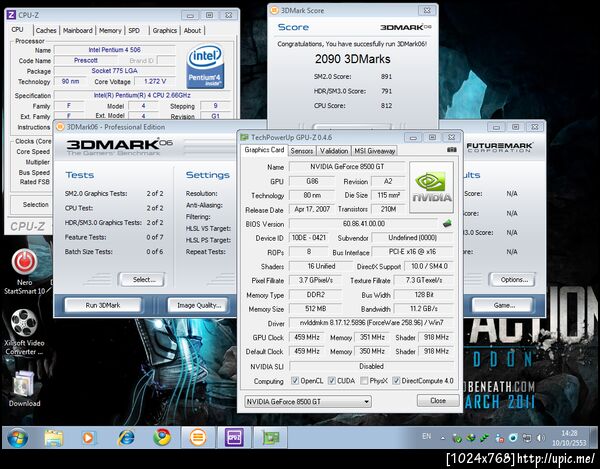Click the CPU-Z title bar Z icon
Screen dimensions: 600x469
pos(11,15)
